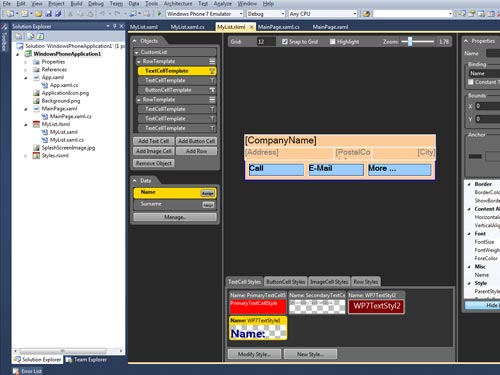The image size is (500, 375).
Task: Open the Row Styles tab
Action: pos(366,282)
